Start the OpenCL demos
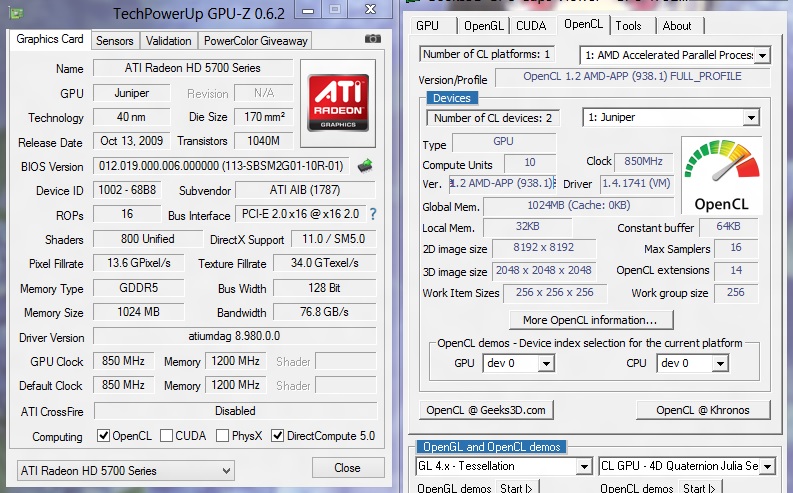The width and height of the screenshot is (793, 493). click(699, 488)
